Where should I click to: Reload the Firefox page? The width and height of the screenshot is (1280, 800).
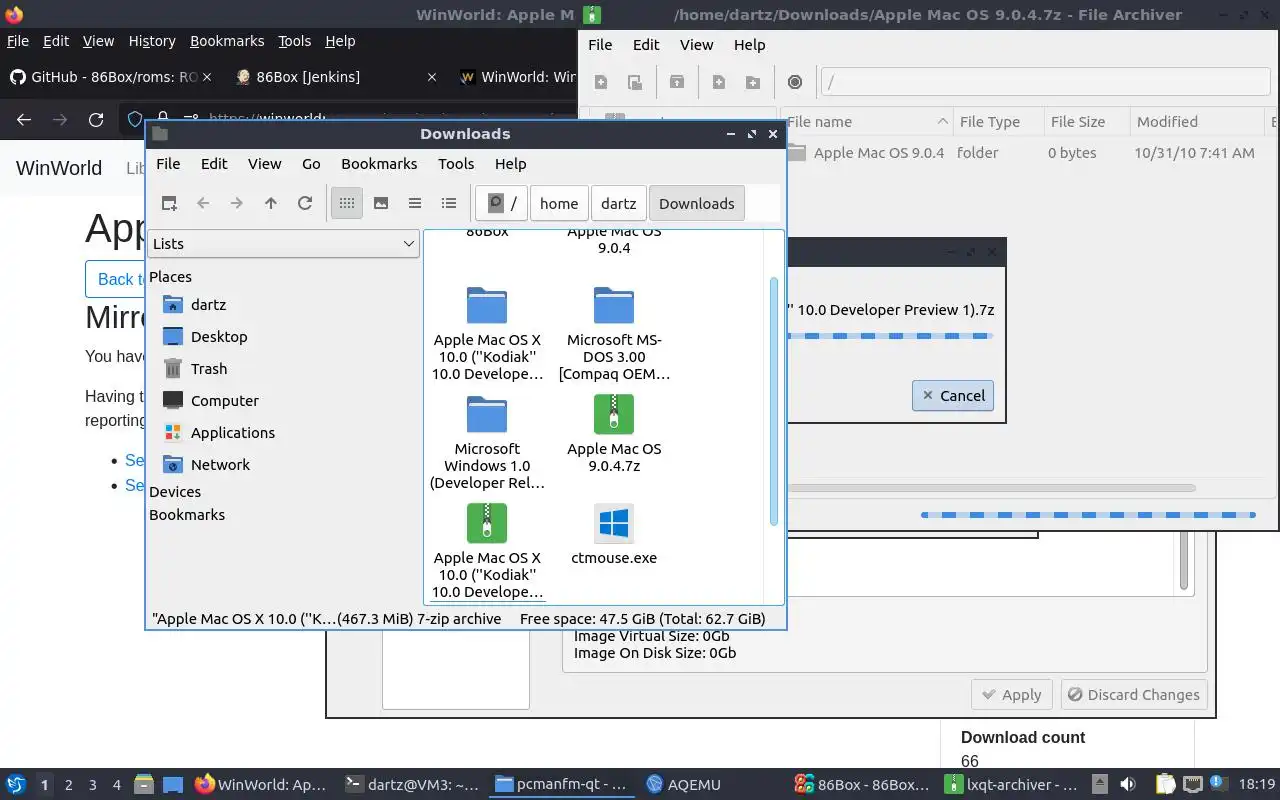(96, 120)
